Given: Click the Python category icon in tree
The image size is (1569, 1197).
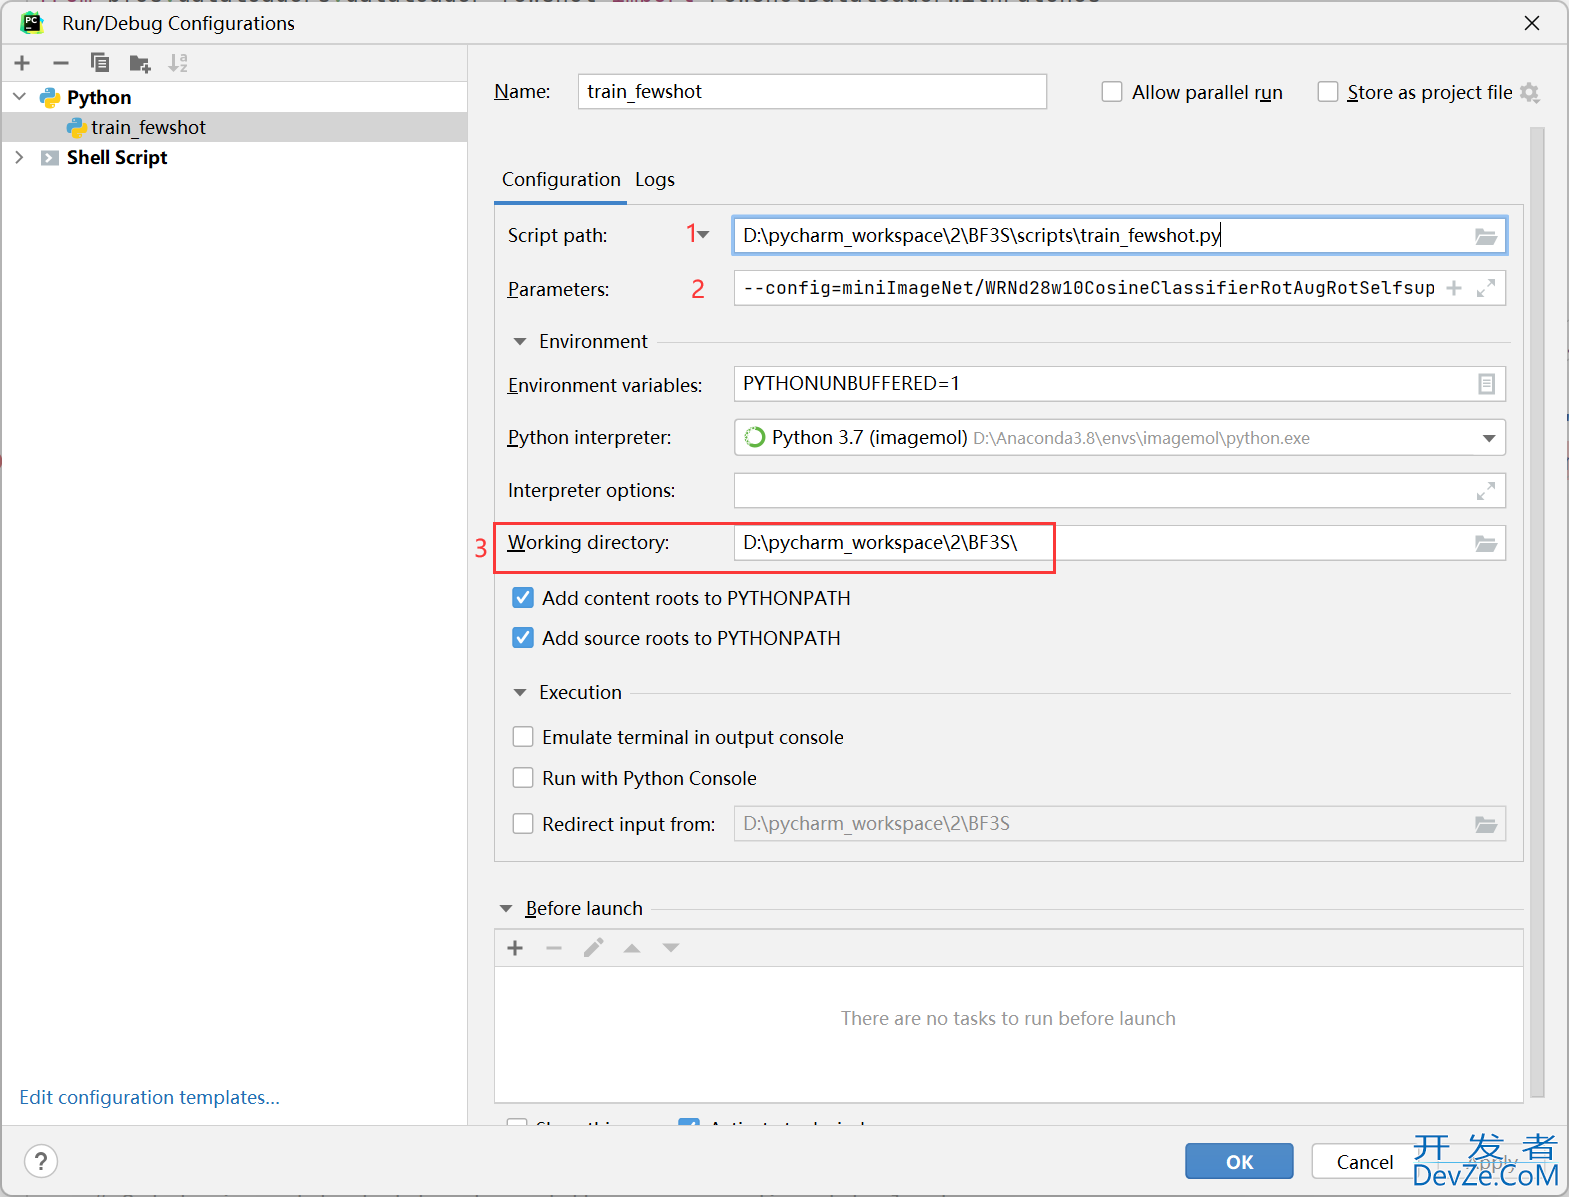Looking at the screenshot, I should click(50, 97).
